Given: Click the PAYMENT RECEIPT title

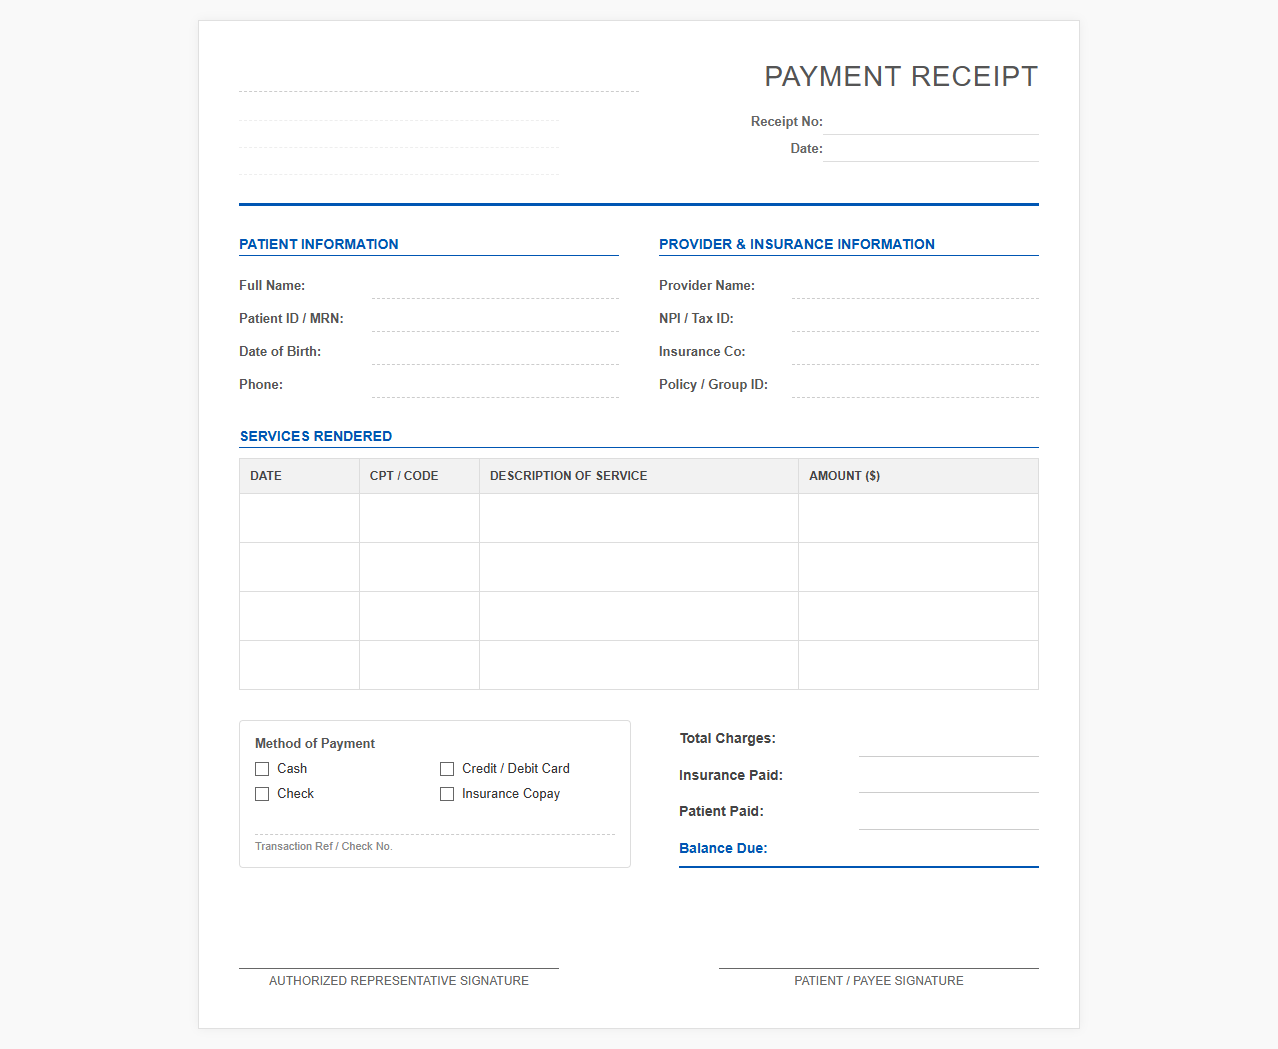Looking at the screenshot, I should point(901,77).
